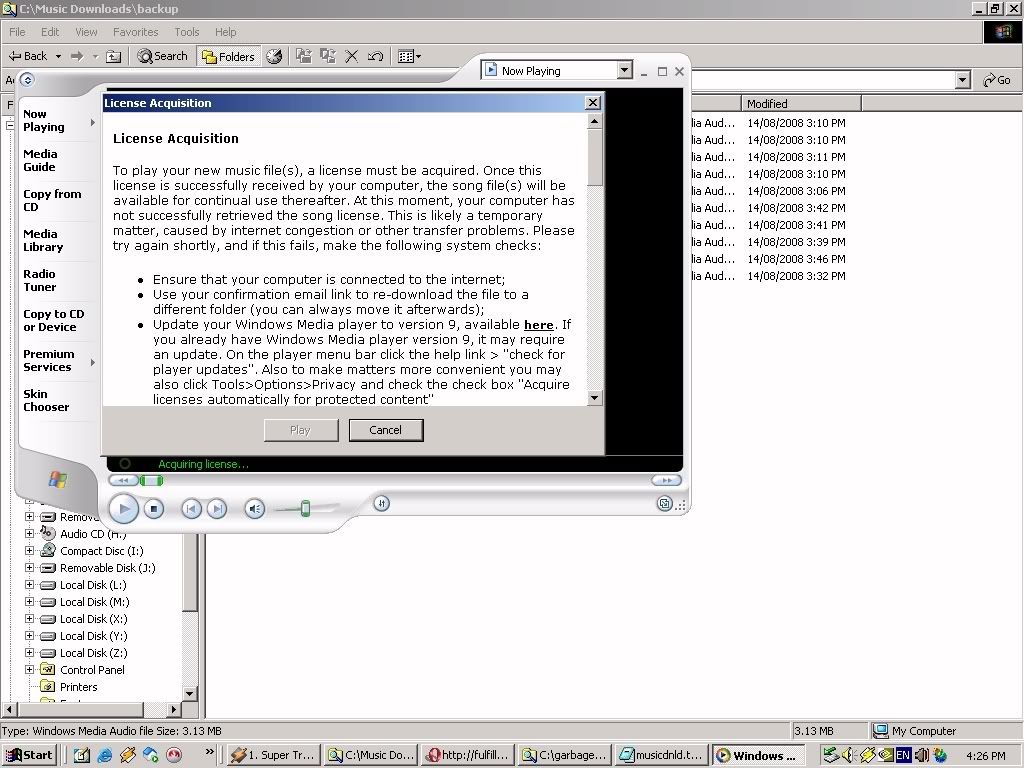Screen dimensions: 1024x768
Task: Open the View menu
Action: point(86,32)
